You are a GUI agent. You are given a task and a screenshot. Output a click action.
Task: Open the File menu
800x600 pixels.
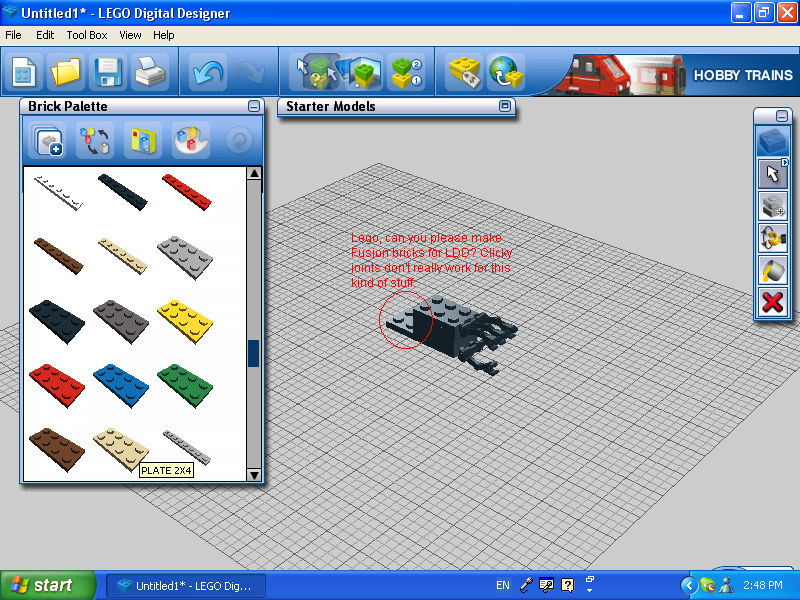point(13,35)
